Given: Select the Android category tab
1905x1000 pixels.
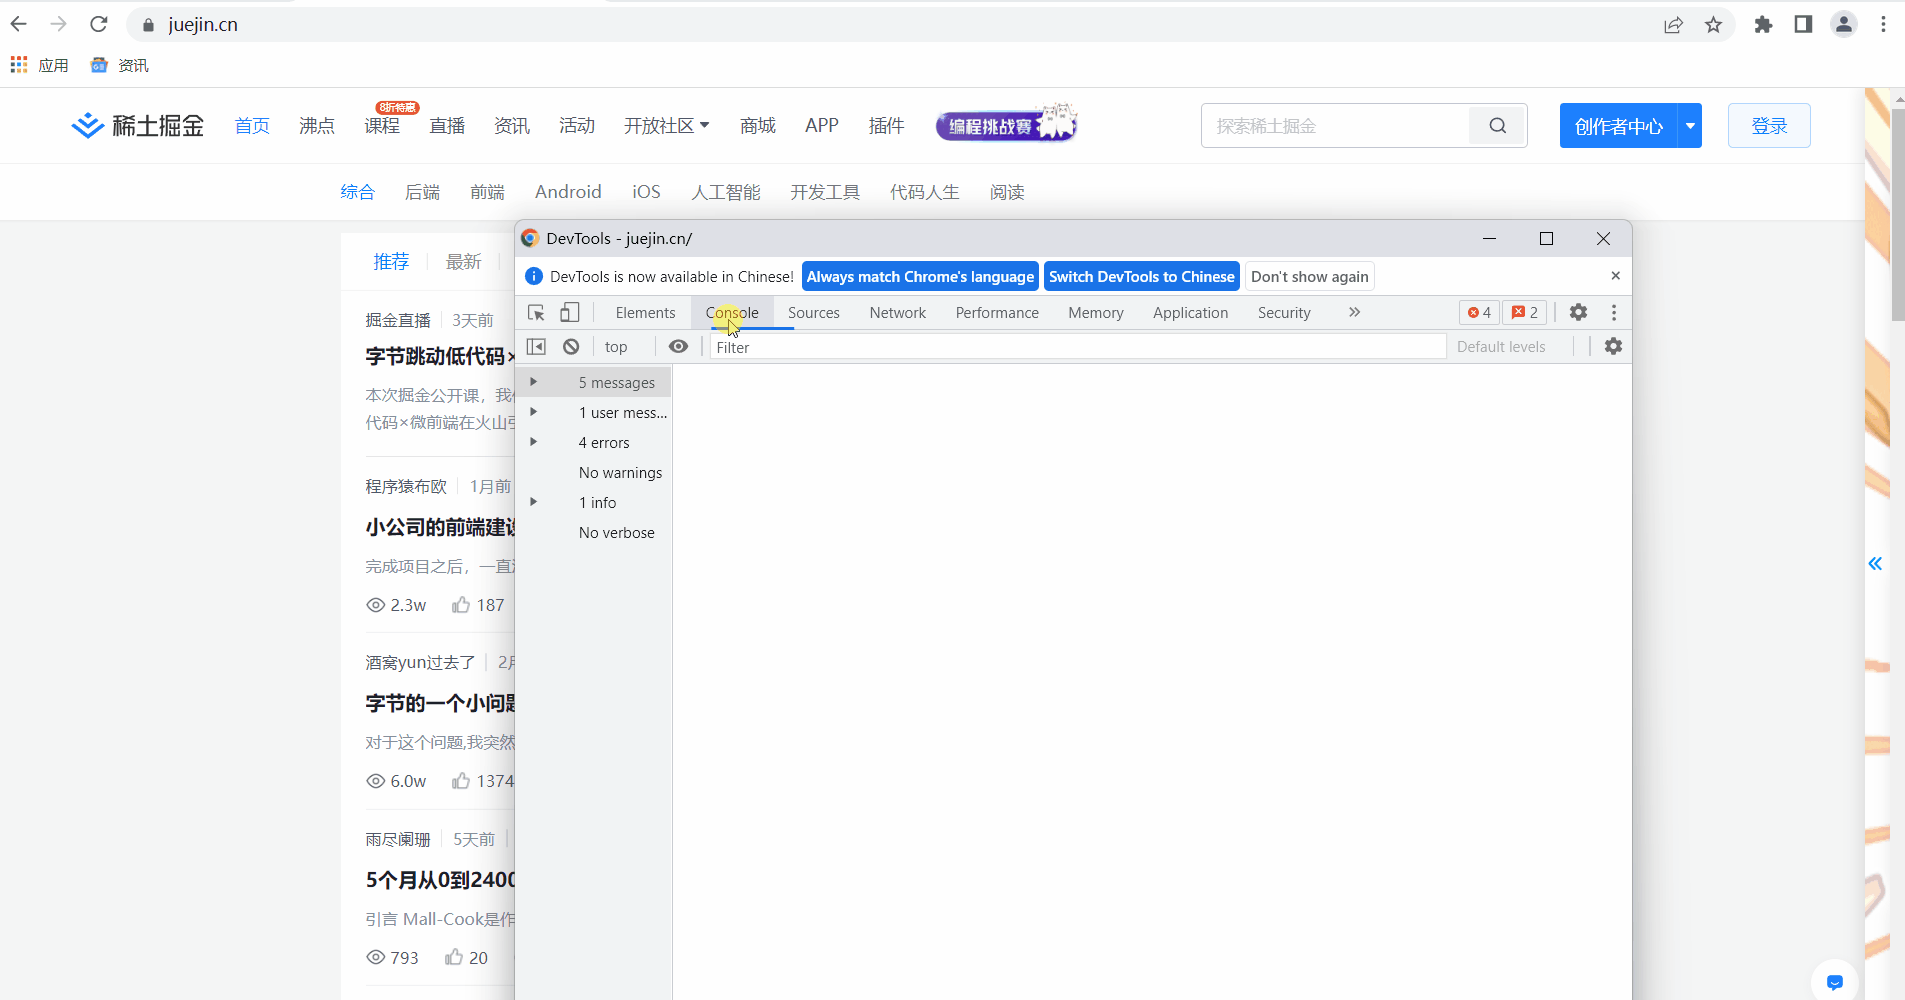Looking at the screenshot, I should point(568,192).
